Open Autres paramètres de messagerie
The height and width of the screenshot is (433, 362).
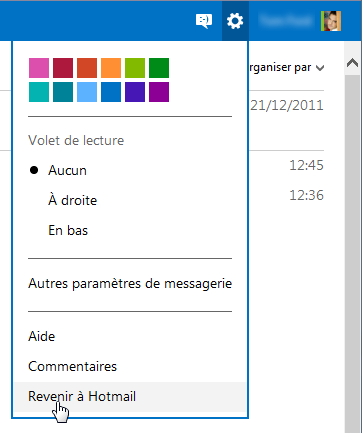(x=130, y=284)
